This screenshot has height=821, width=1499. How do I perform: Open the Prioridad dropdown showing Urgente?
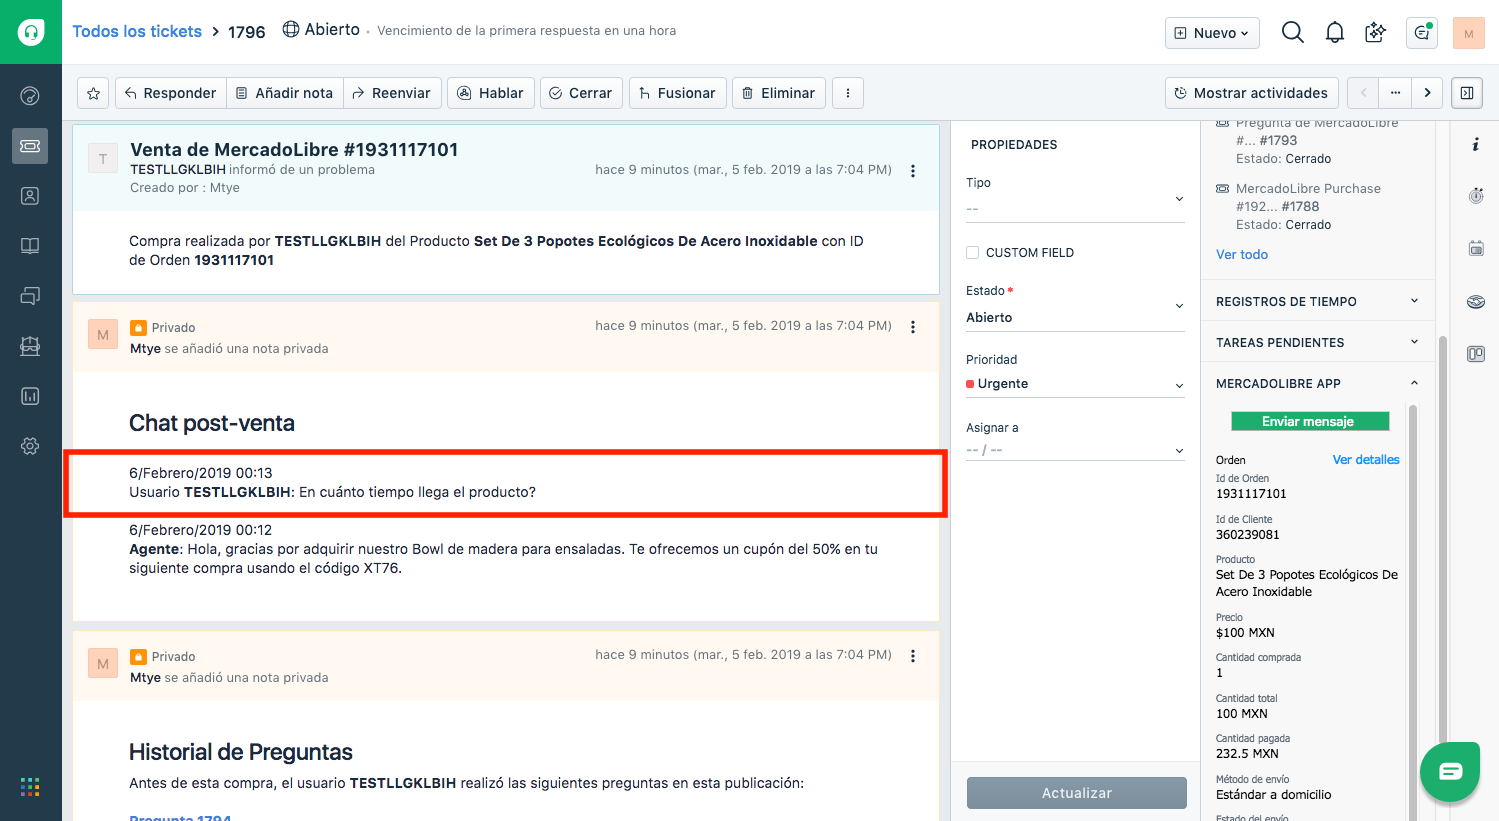coord(1075,384)
